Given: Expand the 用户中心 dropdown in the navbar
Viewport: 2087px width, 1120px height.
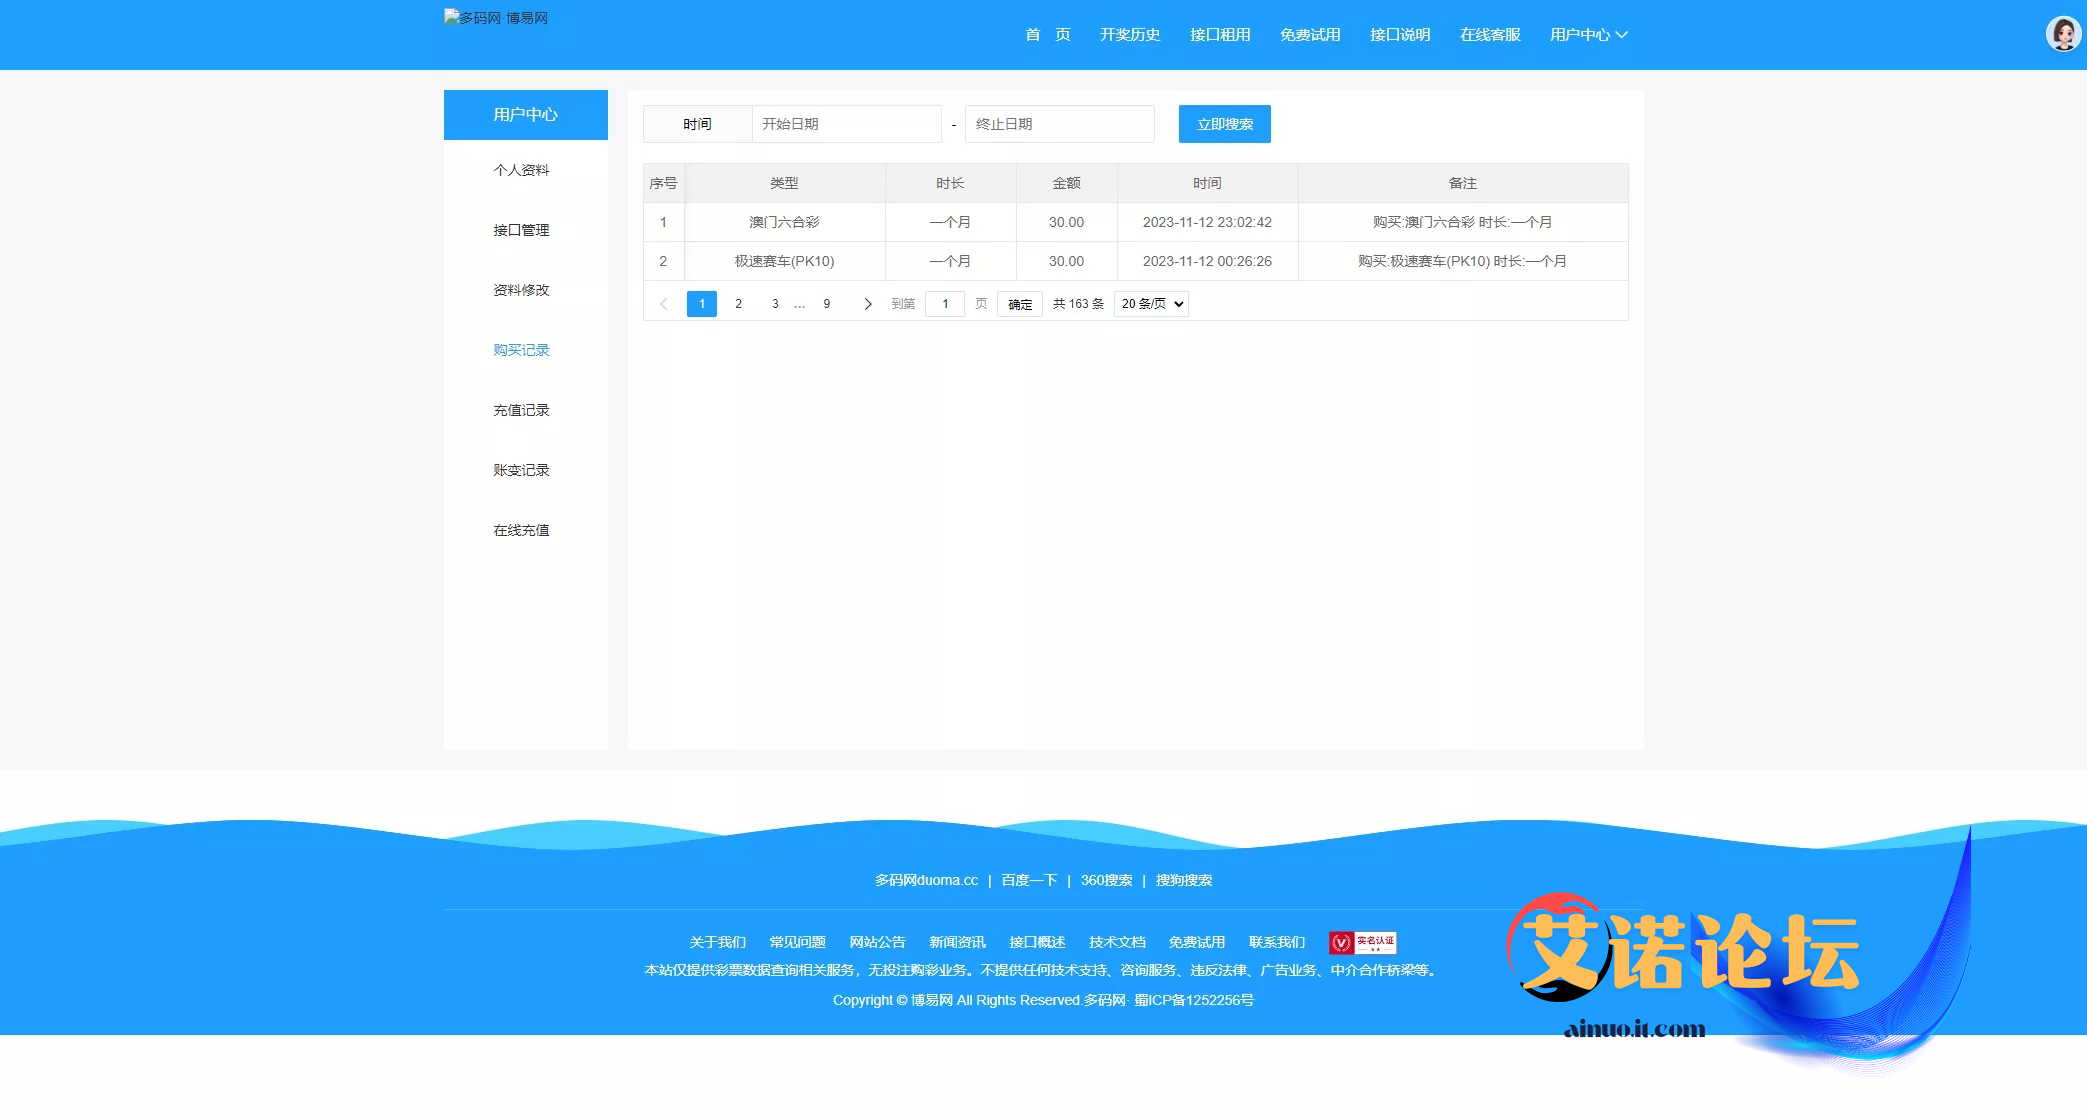Looking at the screenshot, I should pos(1588,35).
